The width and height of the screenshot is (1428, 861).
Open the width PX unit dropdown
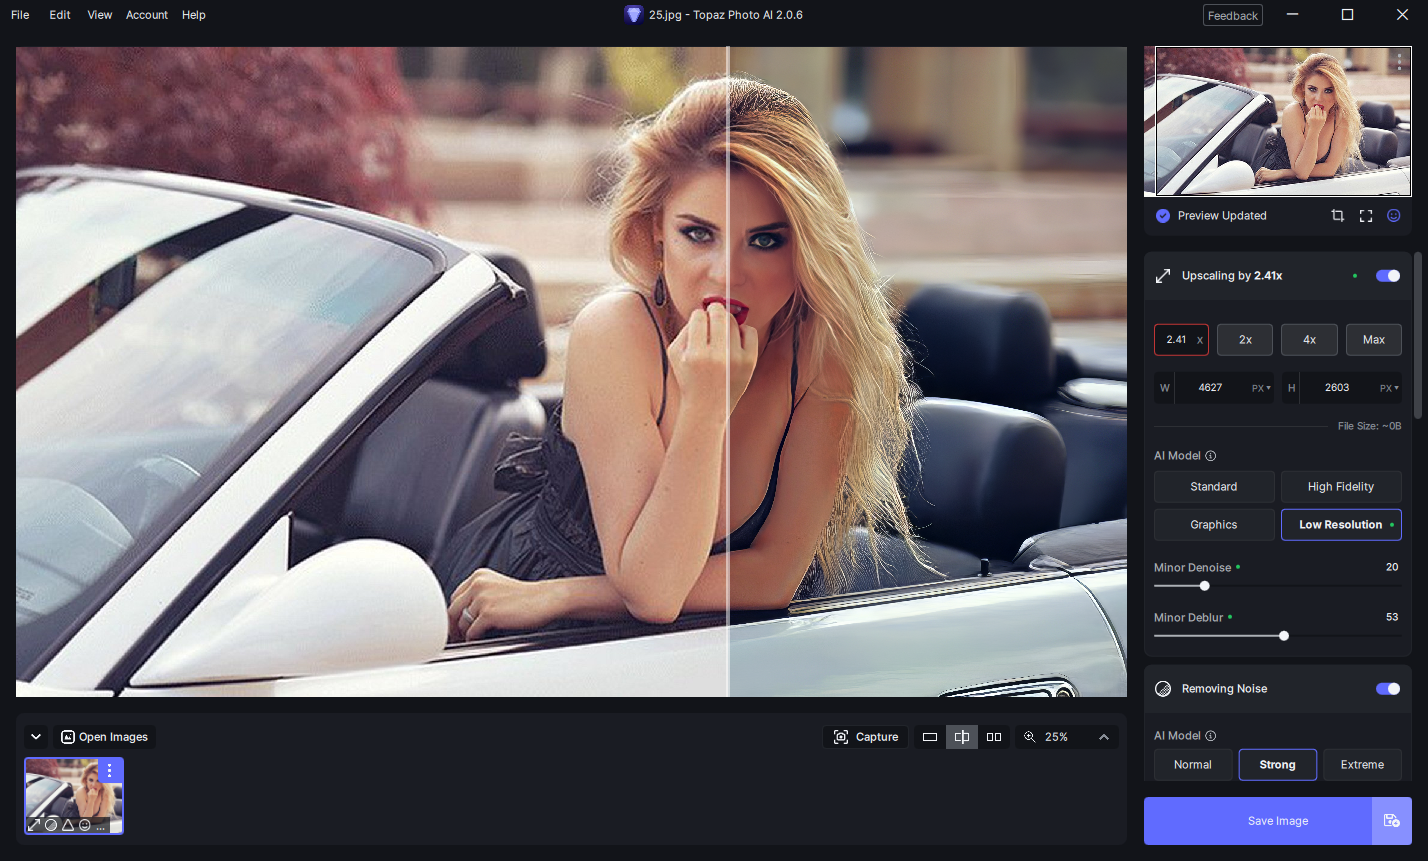[1261, 388]
